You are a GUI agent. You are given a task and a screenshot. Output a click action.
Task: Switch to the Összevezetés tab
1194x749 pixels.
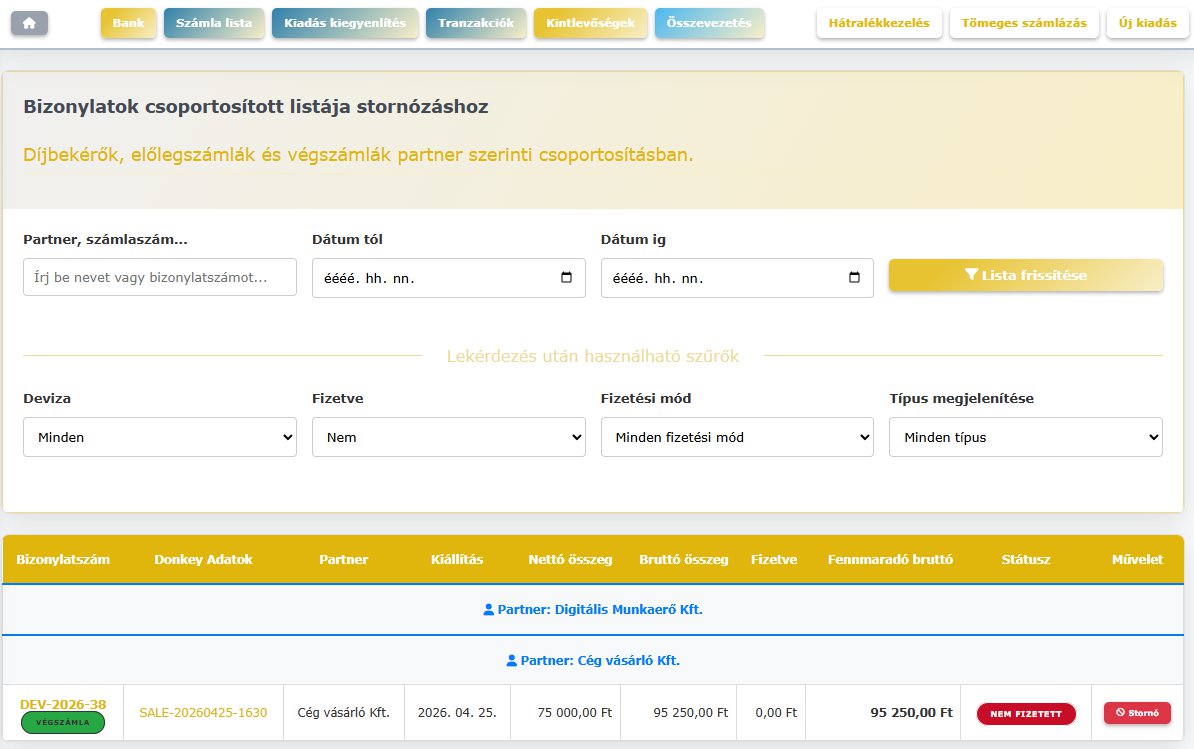[709, 23]
